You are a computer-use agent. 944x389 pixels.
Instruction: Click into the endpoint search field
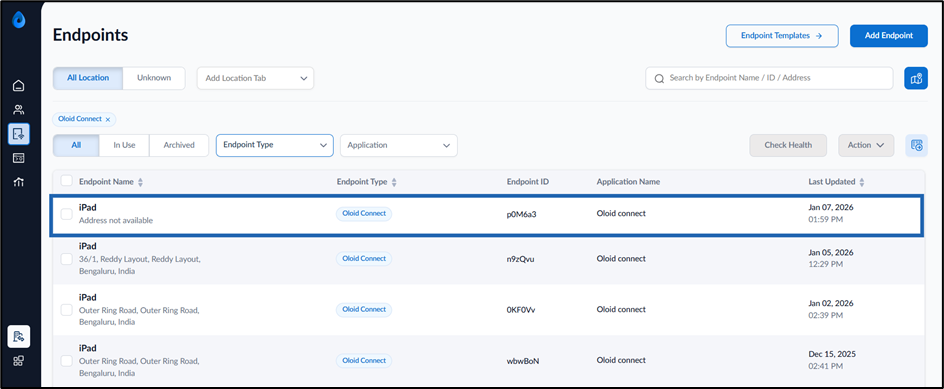tap(769, 78)
